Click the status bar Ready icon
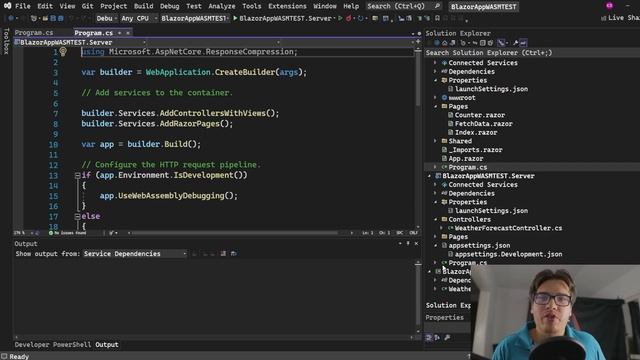640x360 pixels. [4, 356]
